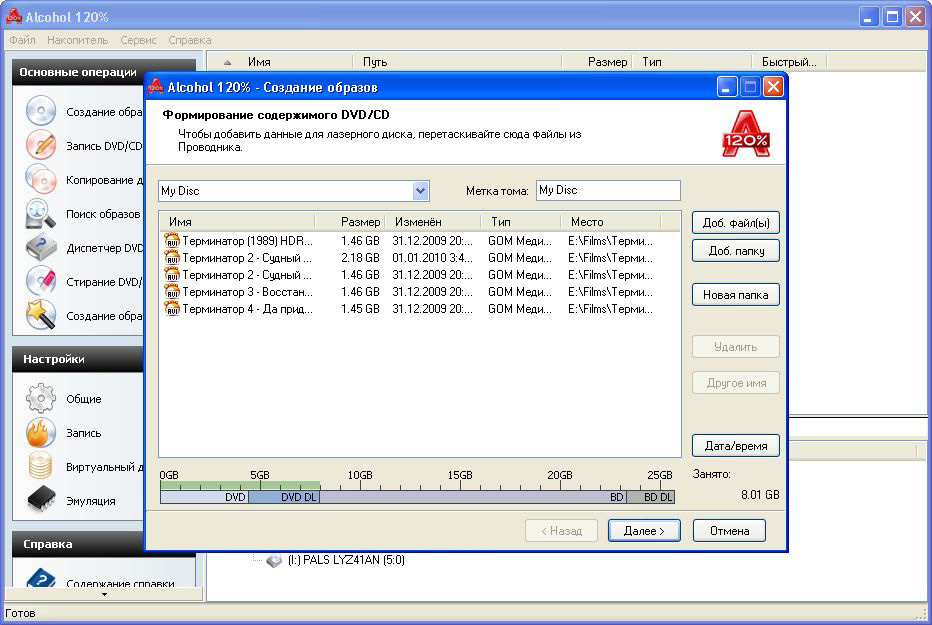Click AVI icon of Терминатор 3 file
The height and width of the screenshot is (625, 932).
pyautogui.click(x=172, y=292)
